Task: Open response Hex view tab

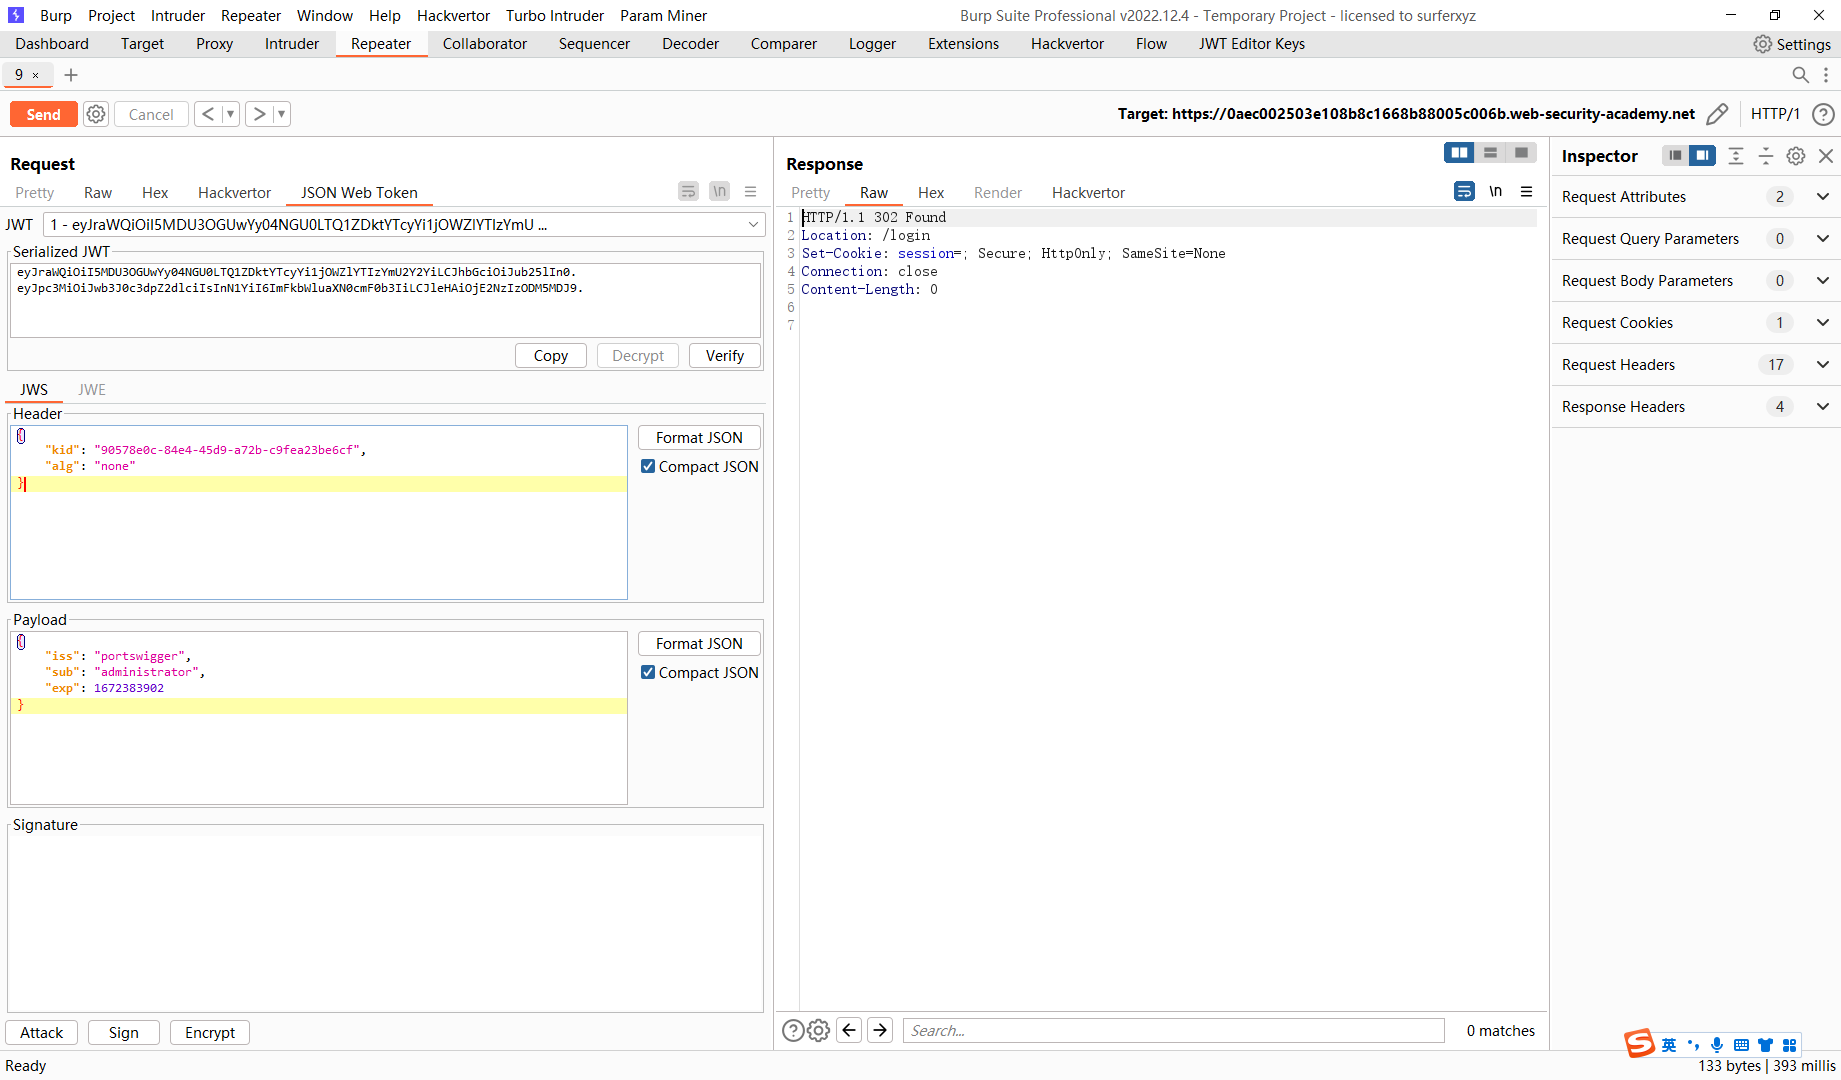Action: tap(931, 193)
